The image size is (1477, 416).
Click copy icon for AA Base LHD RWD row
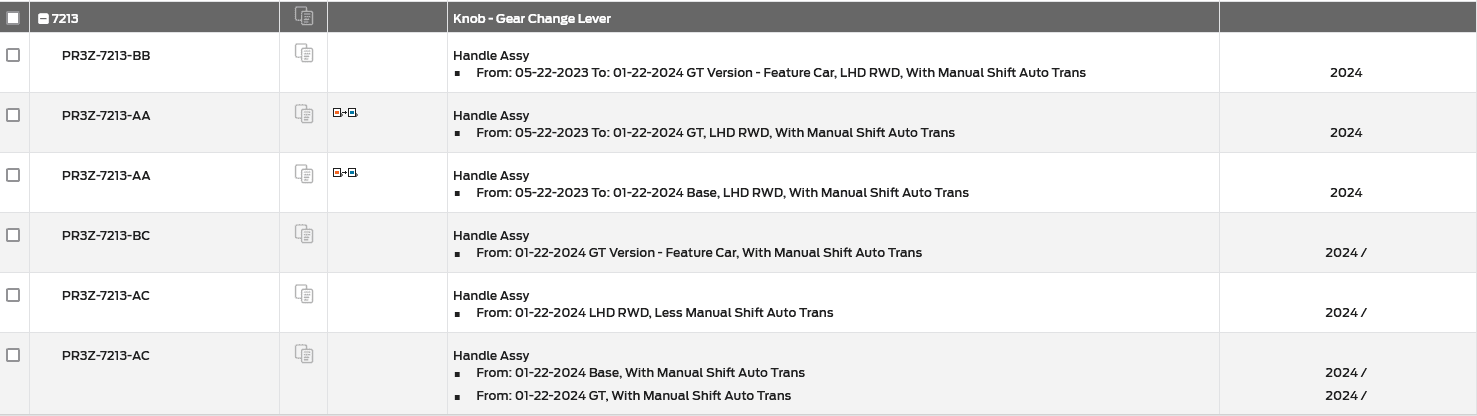(x=304, y=174)
